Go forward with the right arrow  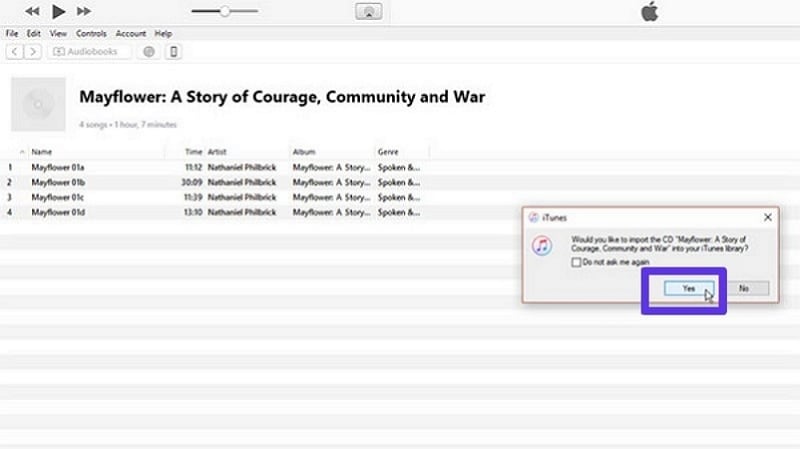pyautogui.click(x=33, y=52)
